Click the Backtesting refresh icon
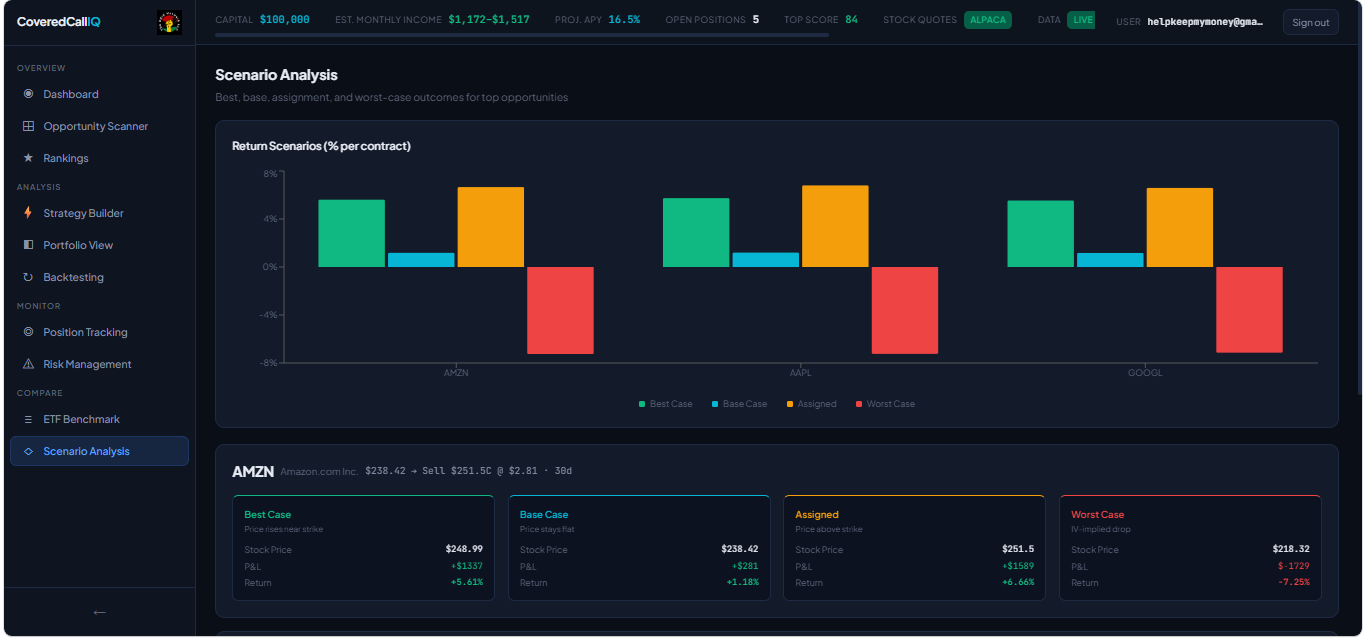The height and width of the screenshot is (639, 1366). pyautogui.click(x=28, y=277)
